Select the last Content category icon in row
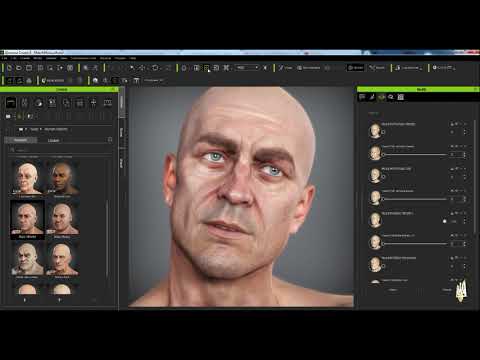 (107, 103)
